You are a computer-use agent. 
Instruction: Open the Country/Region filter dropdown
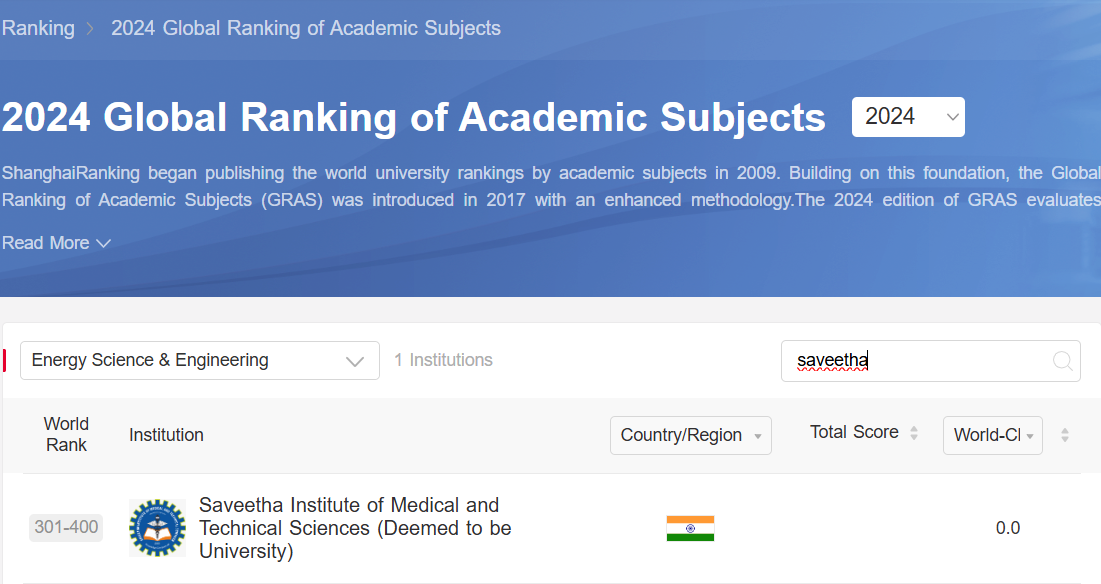690,435
